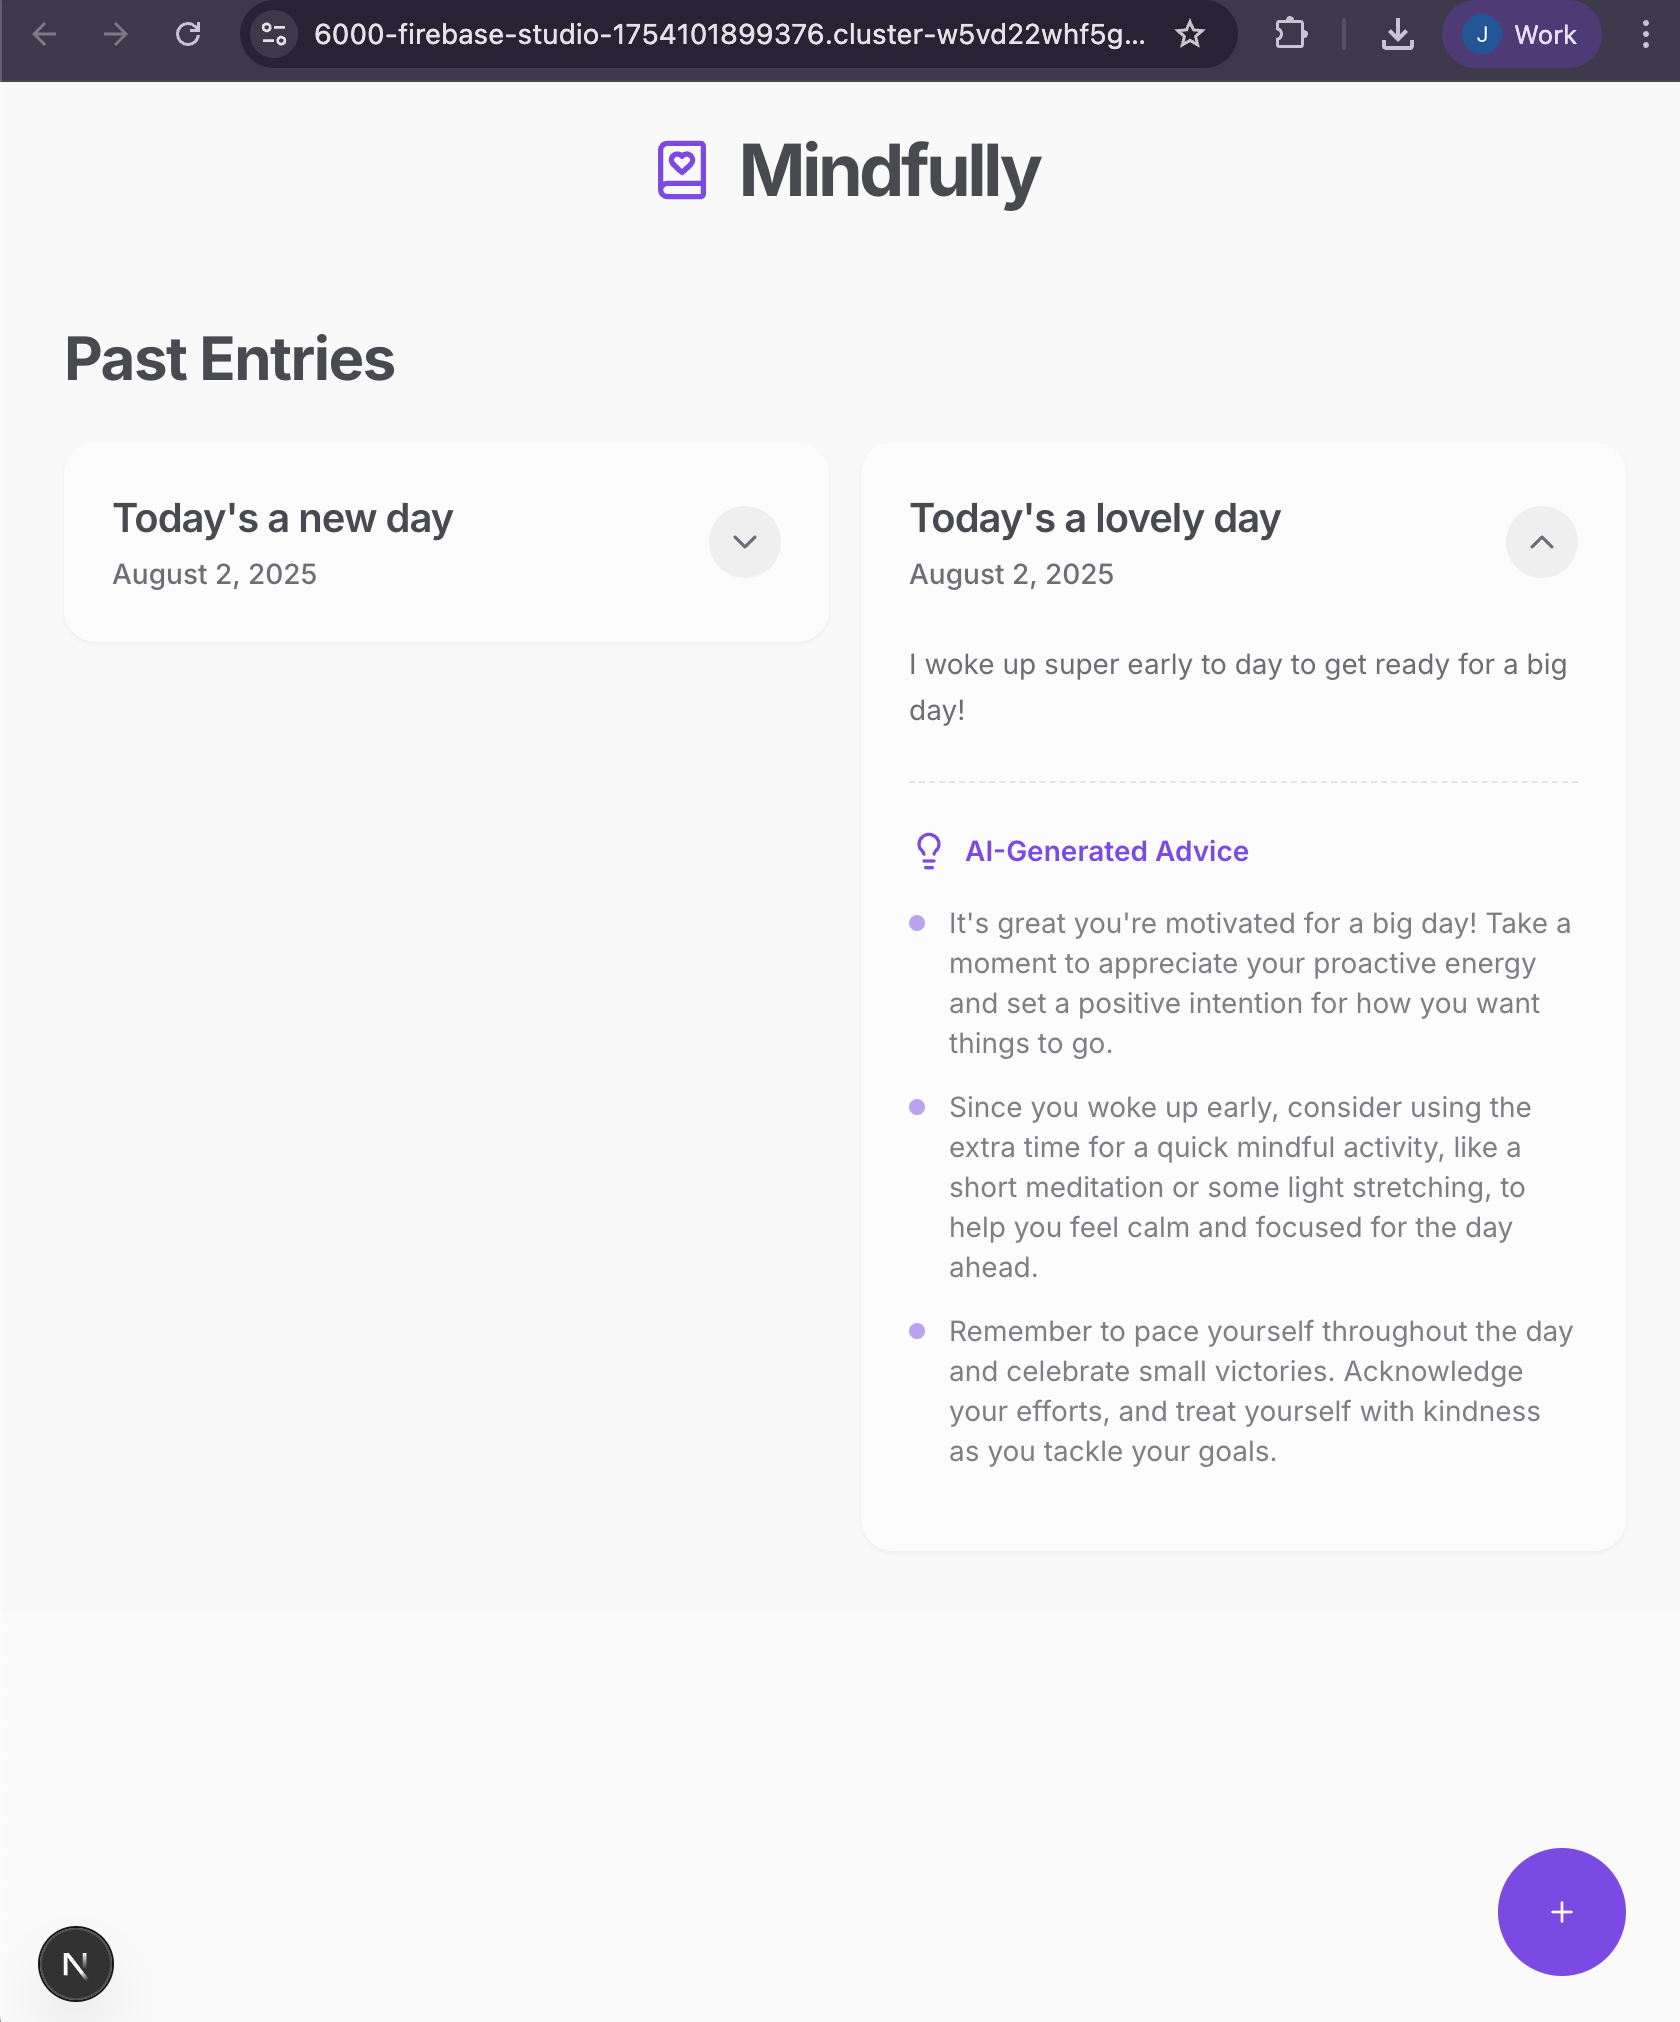Go back to the previous page
Viewport: 1680px width, 2022px height.
tap(45, 35)
